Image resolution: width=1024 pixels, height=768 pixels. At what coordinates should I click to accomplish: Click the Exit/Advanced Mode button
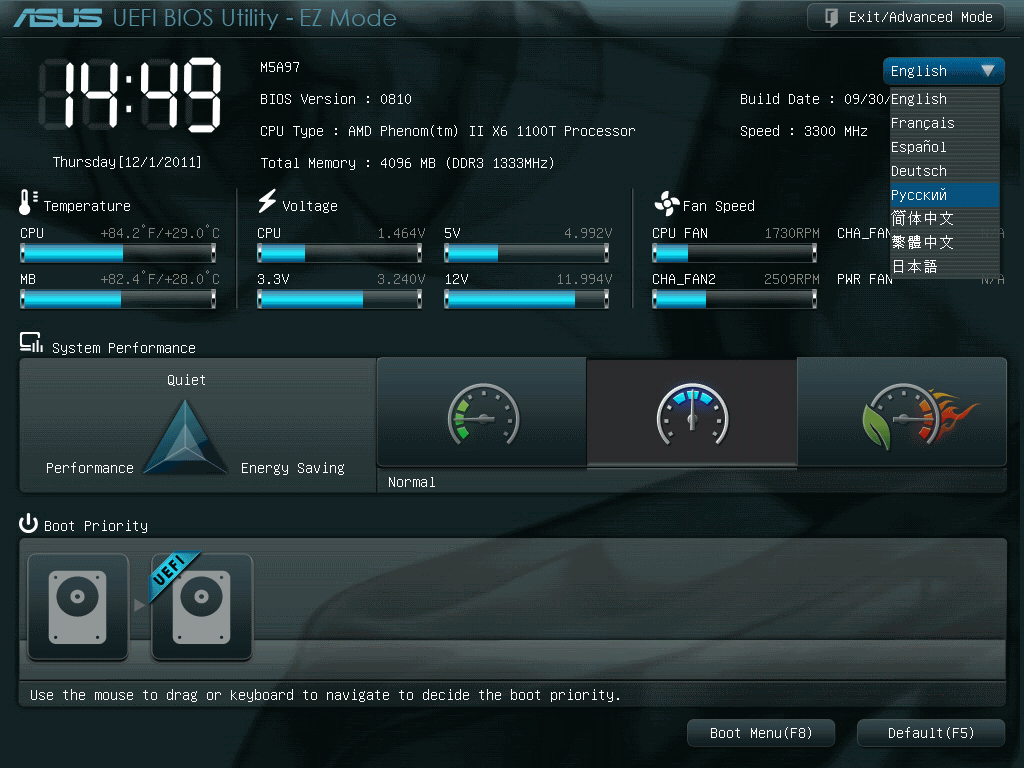click(905, 18)
